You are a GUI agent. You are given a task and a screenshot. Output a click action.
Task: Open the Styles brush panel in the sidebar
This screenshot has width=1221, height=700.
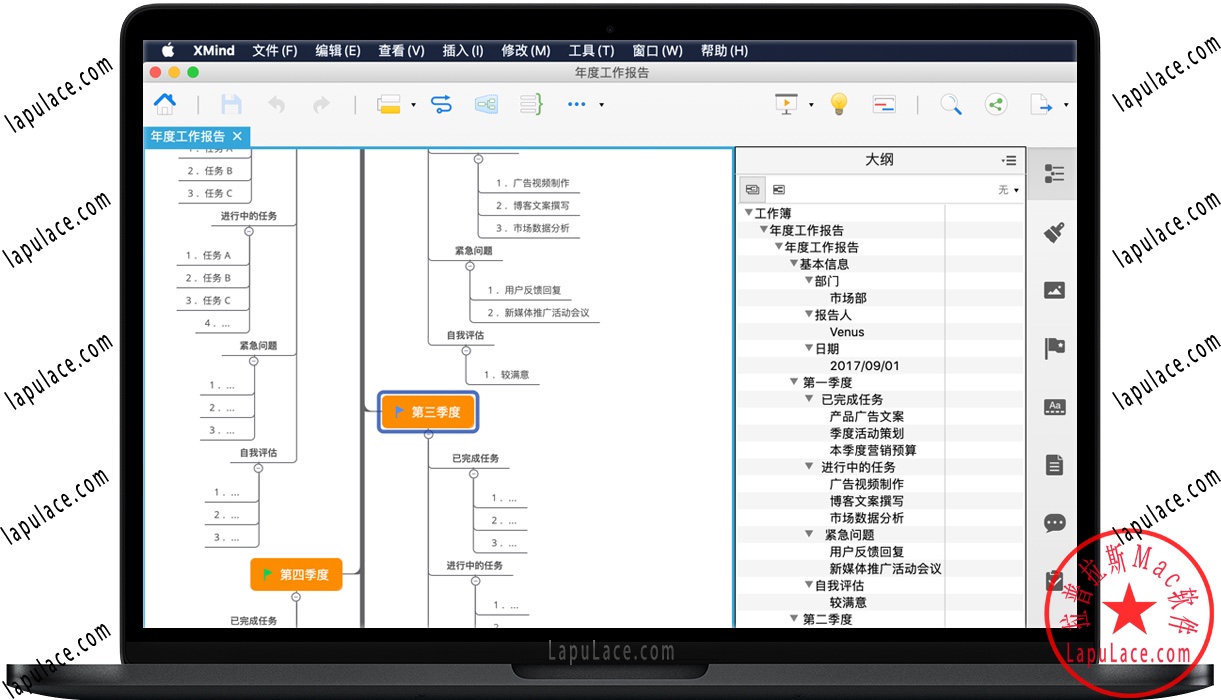[x=1054, y=230]
